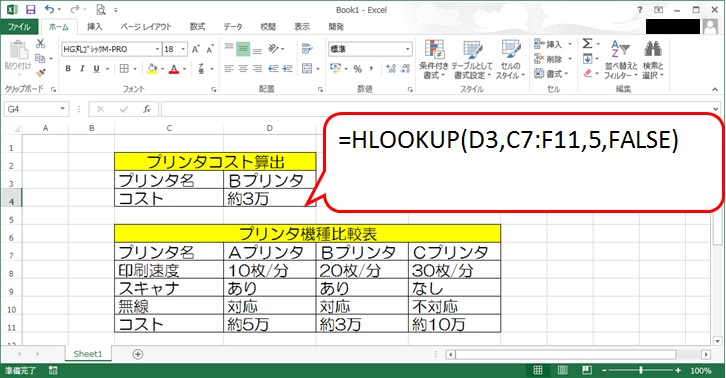The height and width of the screenshot is (378, 726).
Task: Click decrease decimal icon
Action: click(x=406, y=69)
